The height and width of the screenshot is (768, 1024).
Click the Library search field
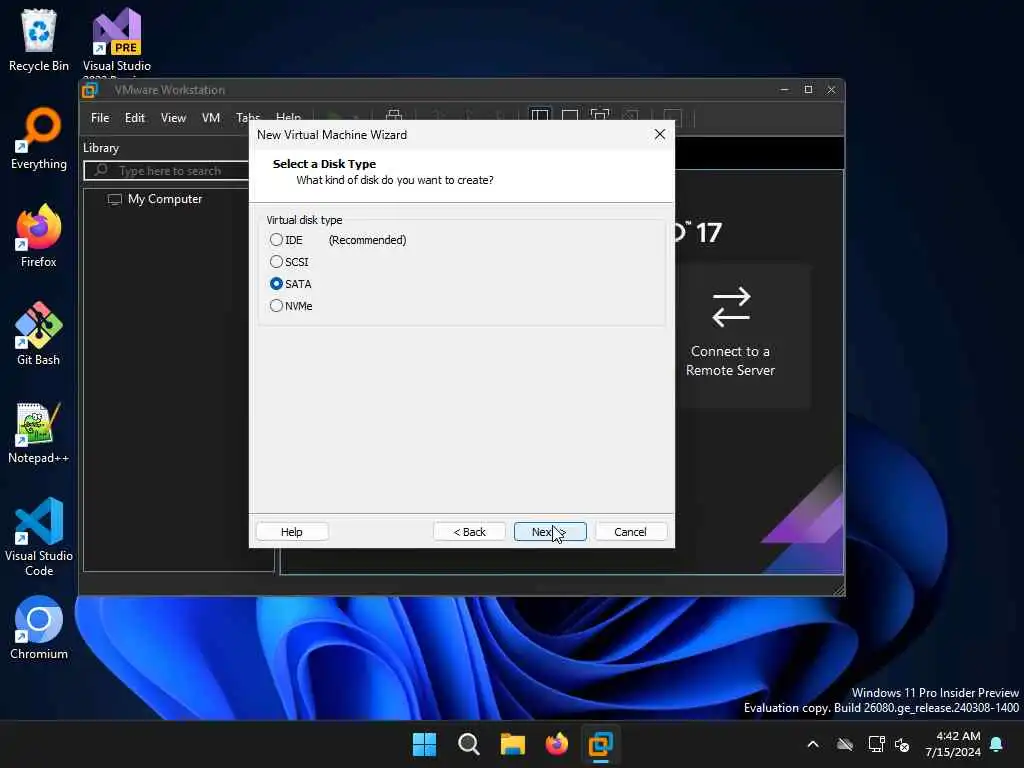167,170
